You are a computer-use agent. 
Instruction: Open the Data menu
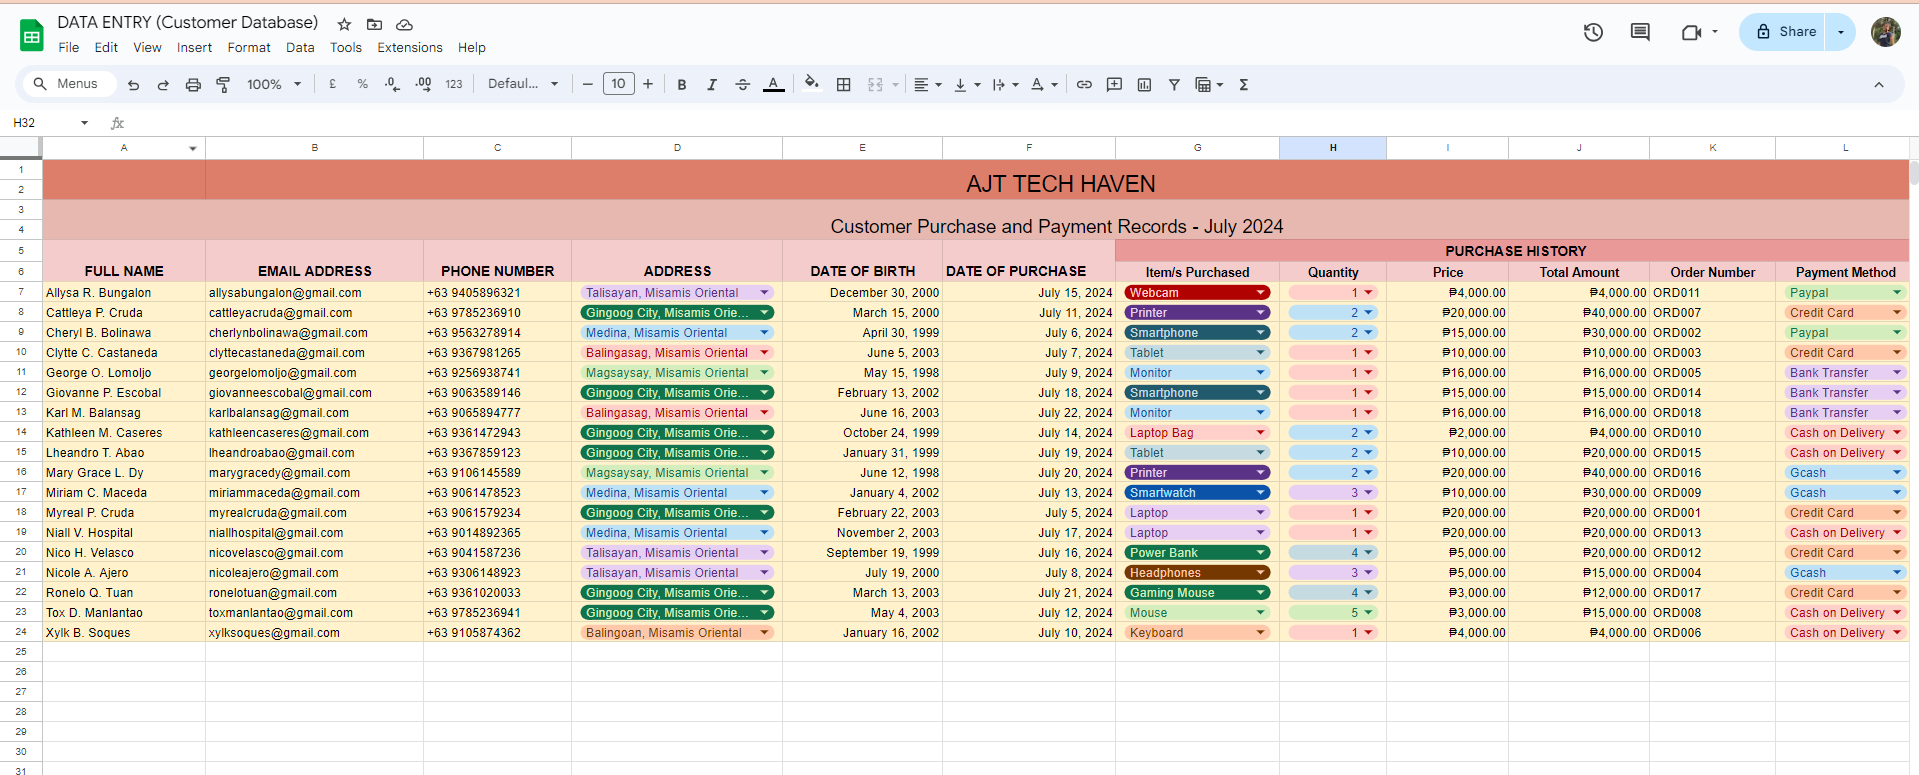pyautogui.click(x=300, y=47)
